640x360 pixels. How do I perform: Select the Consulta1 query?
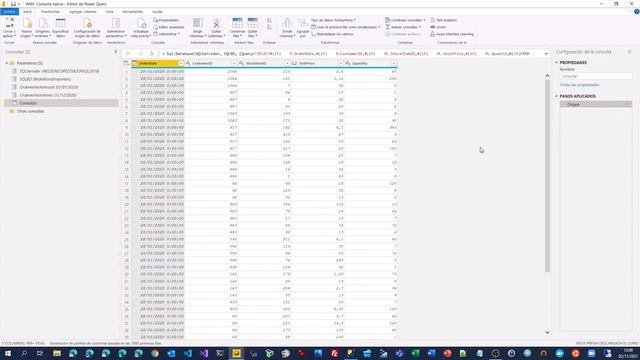pyautogui.click(x=61, y=103)
